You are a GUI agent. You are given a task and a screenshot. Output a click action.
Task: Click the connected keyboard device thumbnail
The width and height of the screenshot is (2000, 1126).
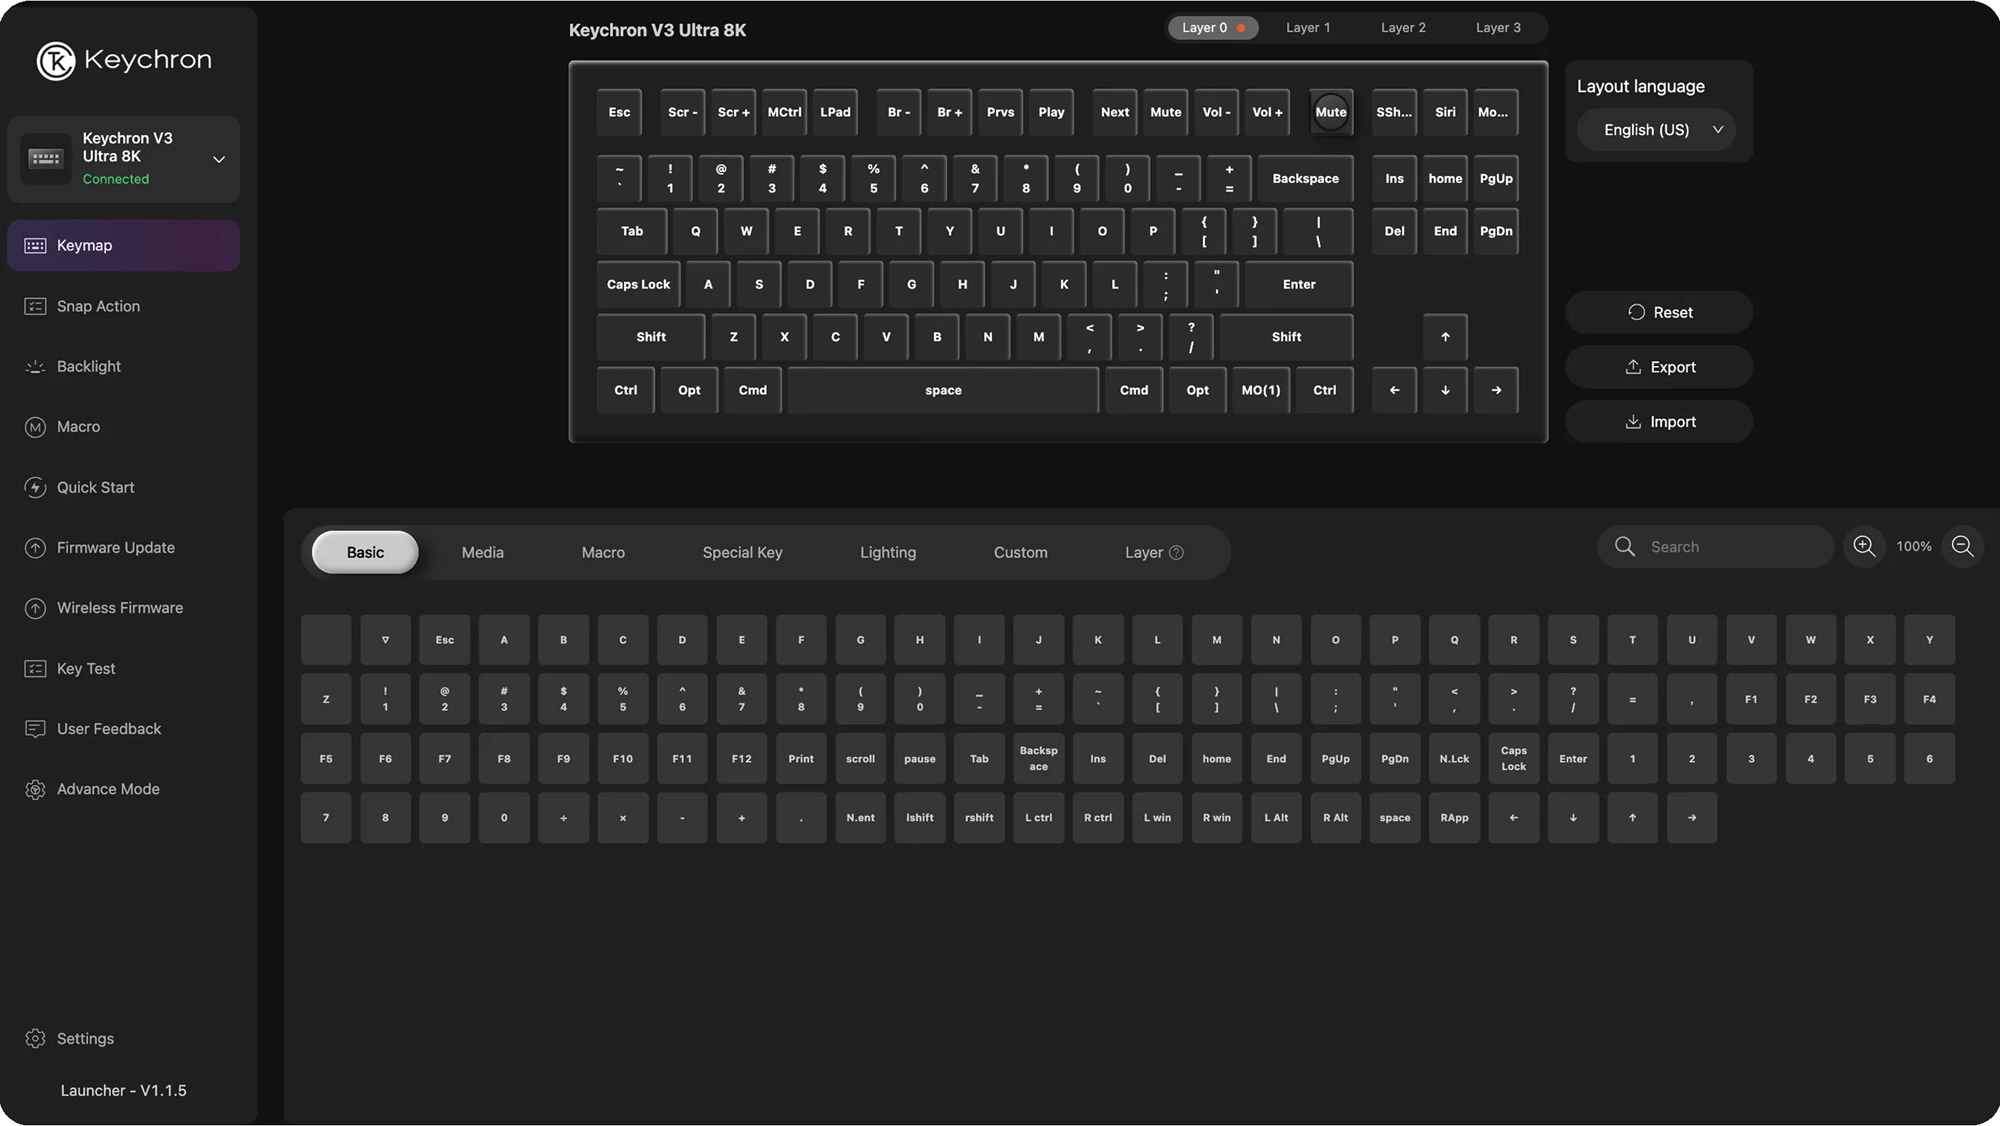pos(46,159)
